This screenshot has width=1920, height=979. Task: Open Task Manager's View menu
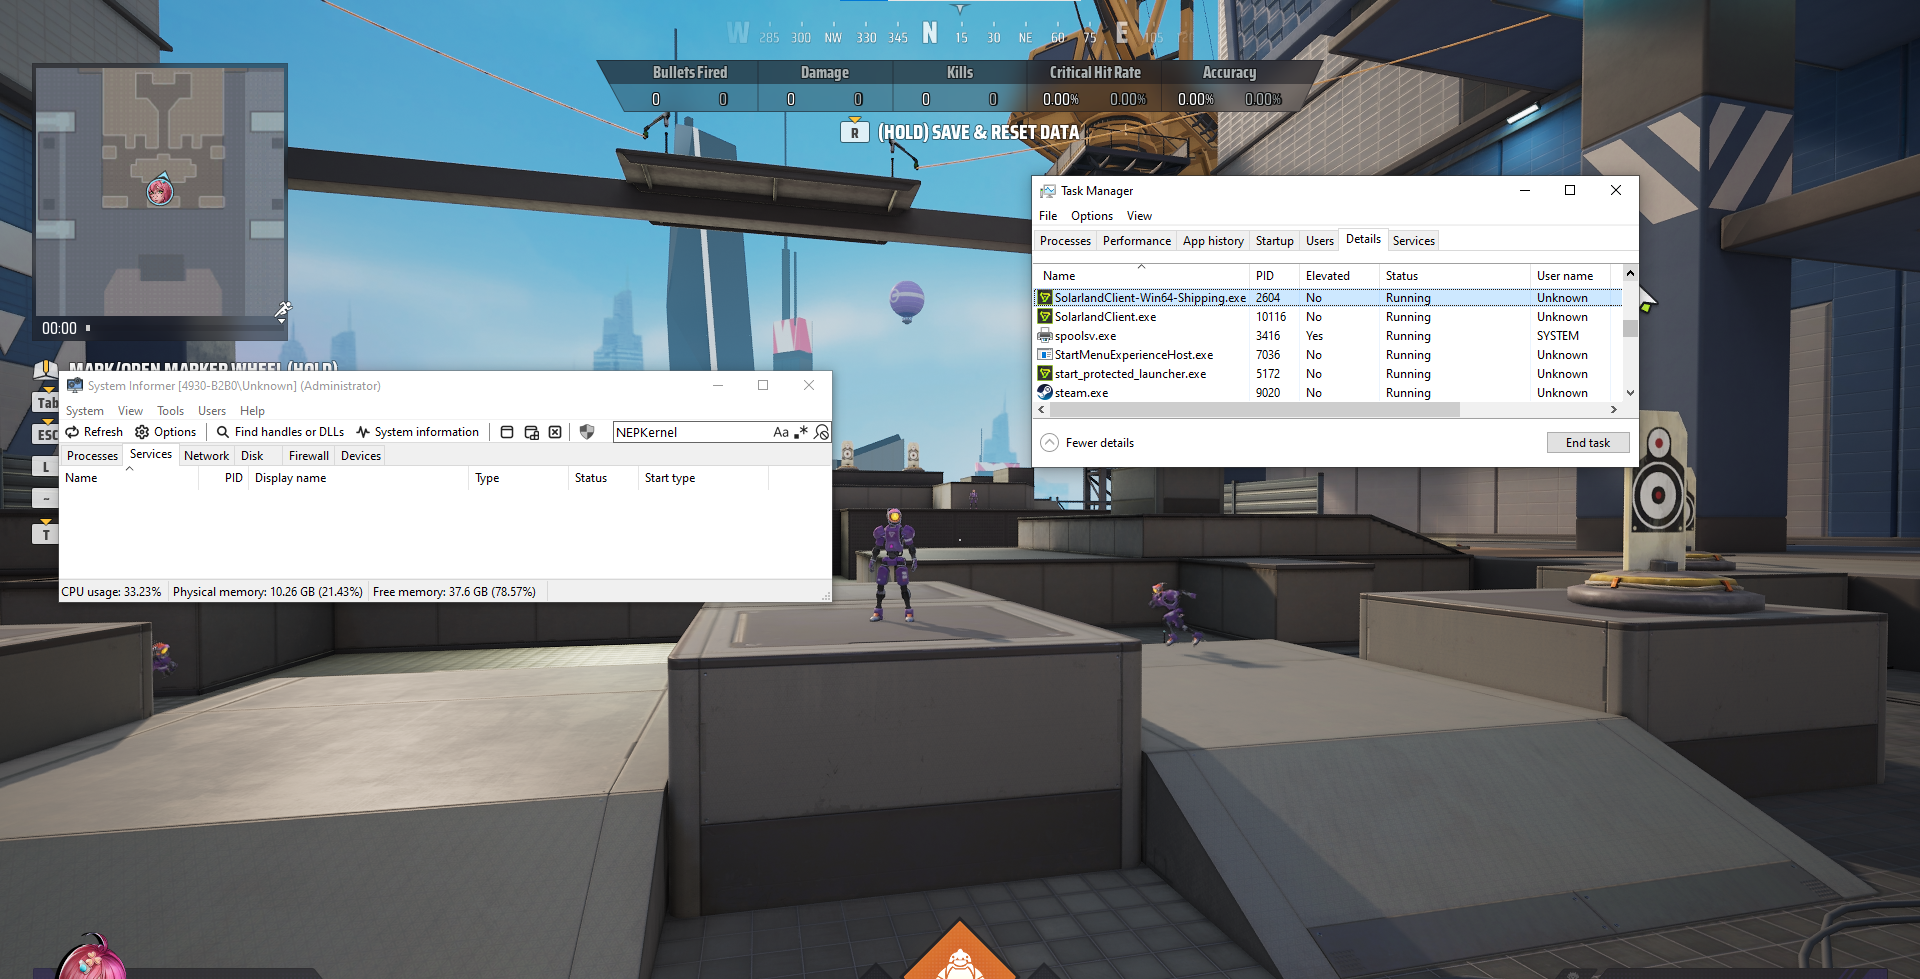pyautogui.click(x=1139, y=216)
